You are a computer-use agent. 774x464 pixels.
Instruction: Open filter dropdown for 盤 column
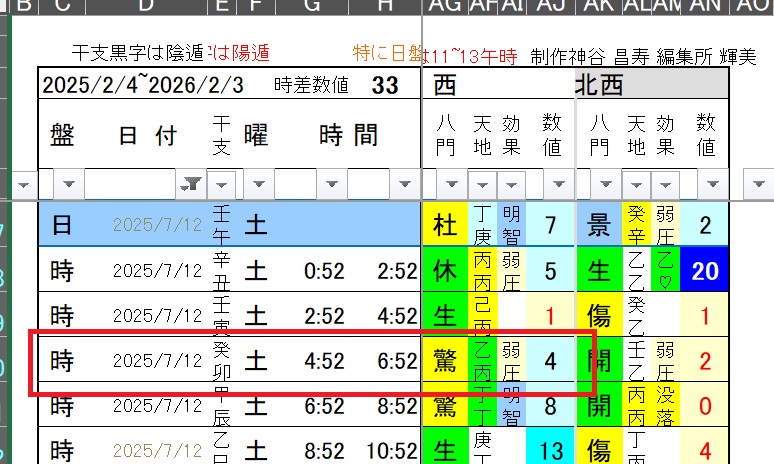tap(68, 184)
